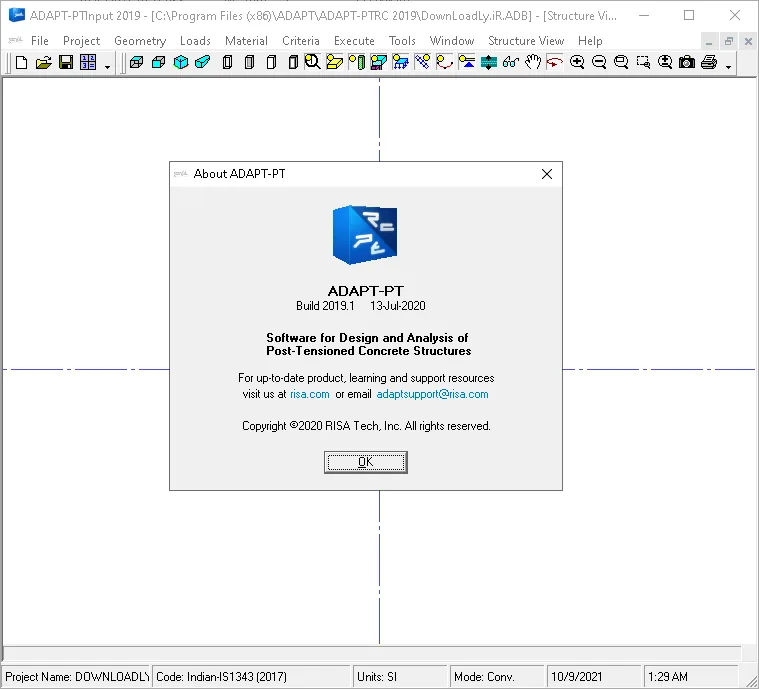Expand the first toolbar overflow arrow

point(107,67)
